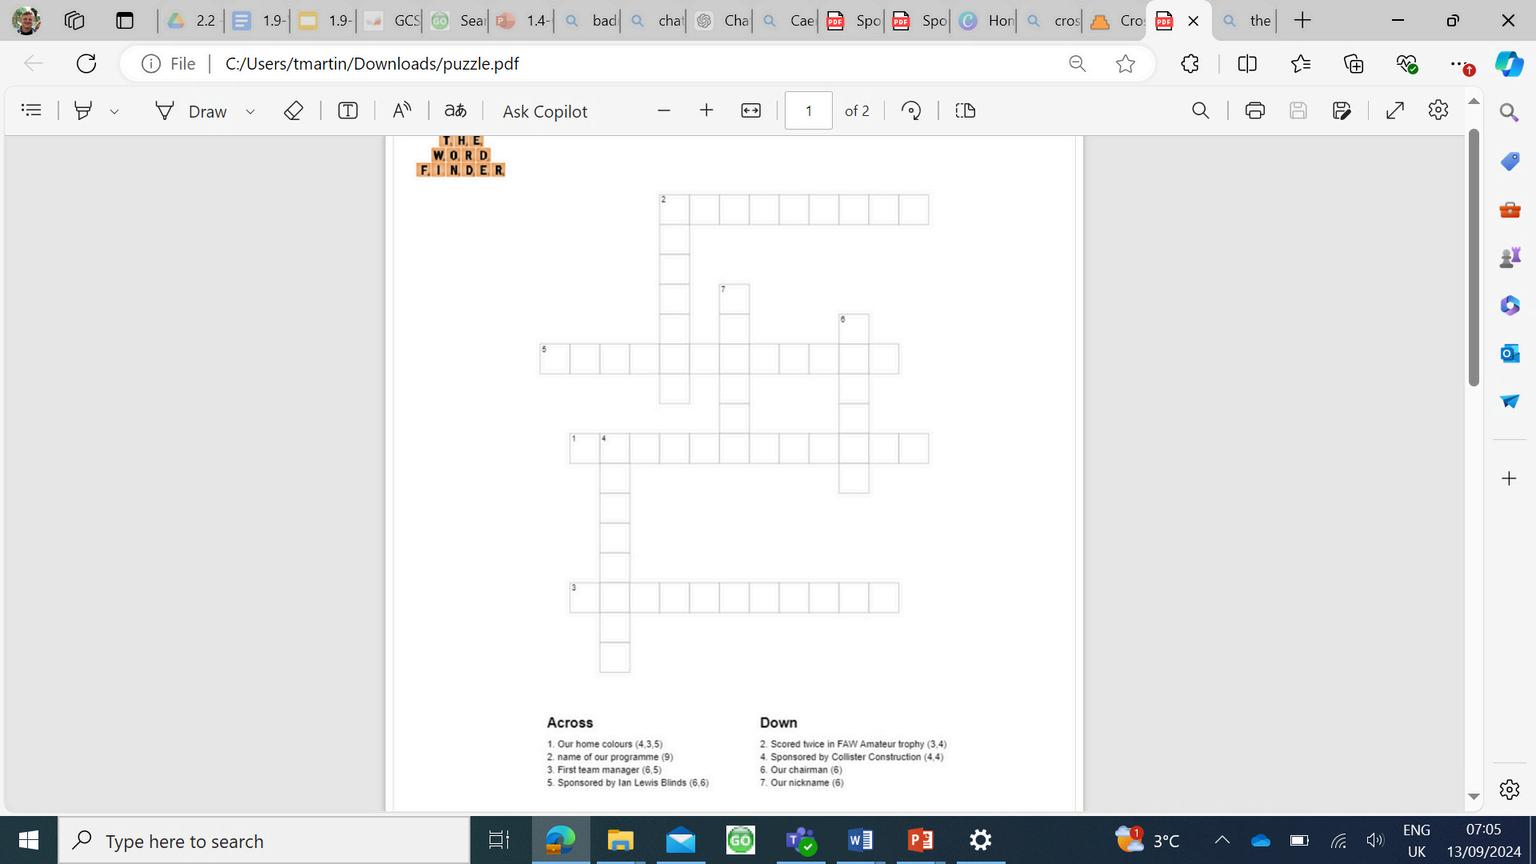Expand the Draw pen options dropdown
1536x864 pixels.
pos(250,111)
